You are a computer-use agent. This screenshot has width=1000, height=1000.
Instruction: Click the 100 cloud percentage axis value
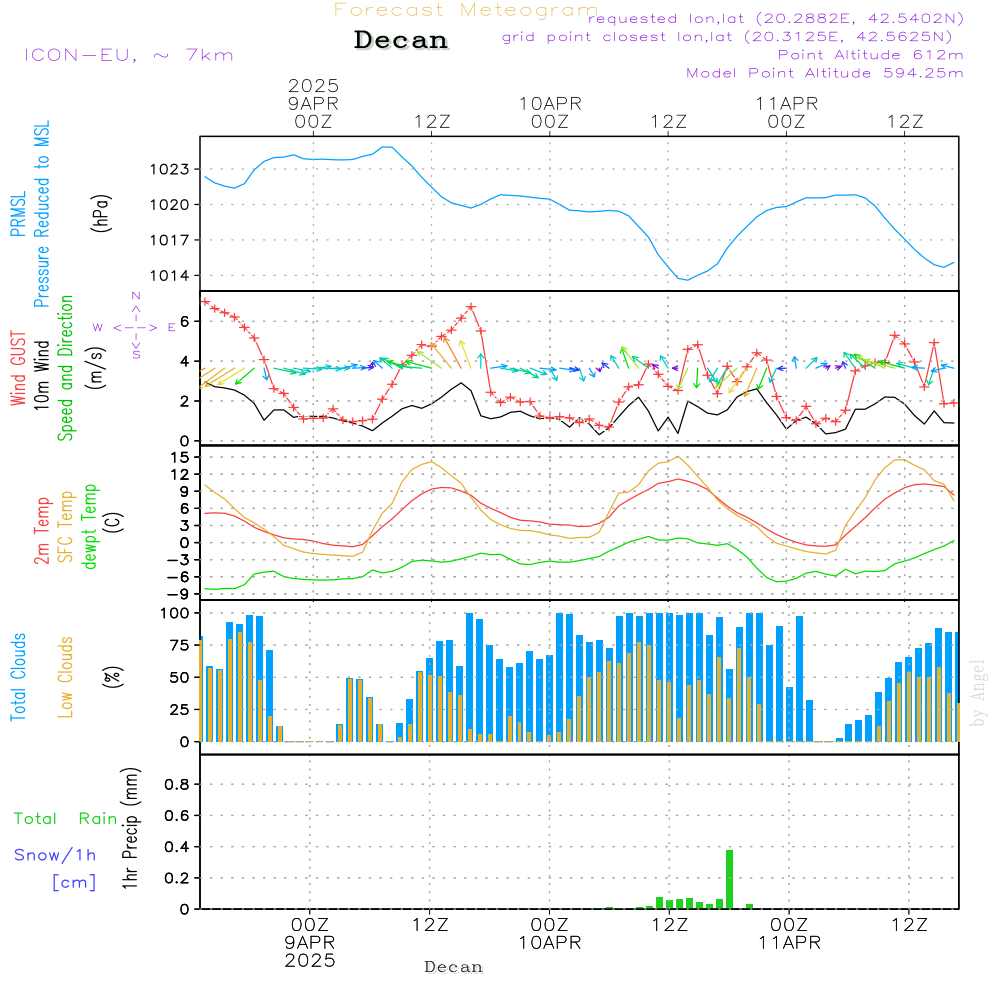click(175, 614)
